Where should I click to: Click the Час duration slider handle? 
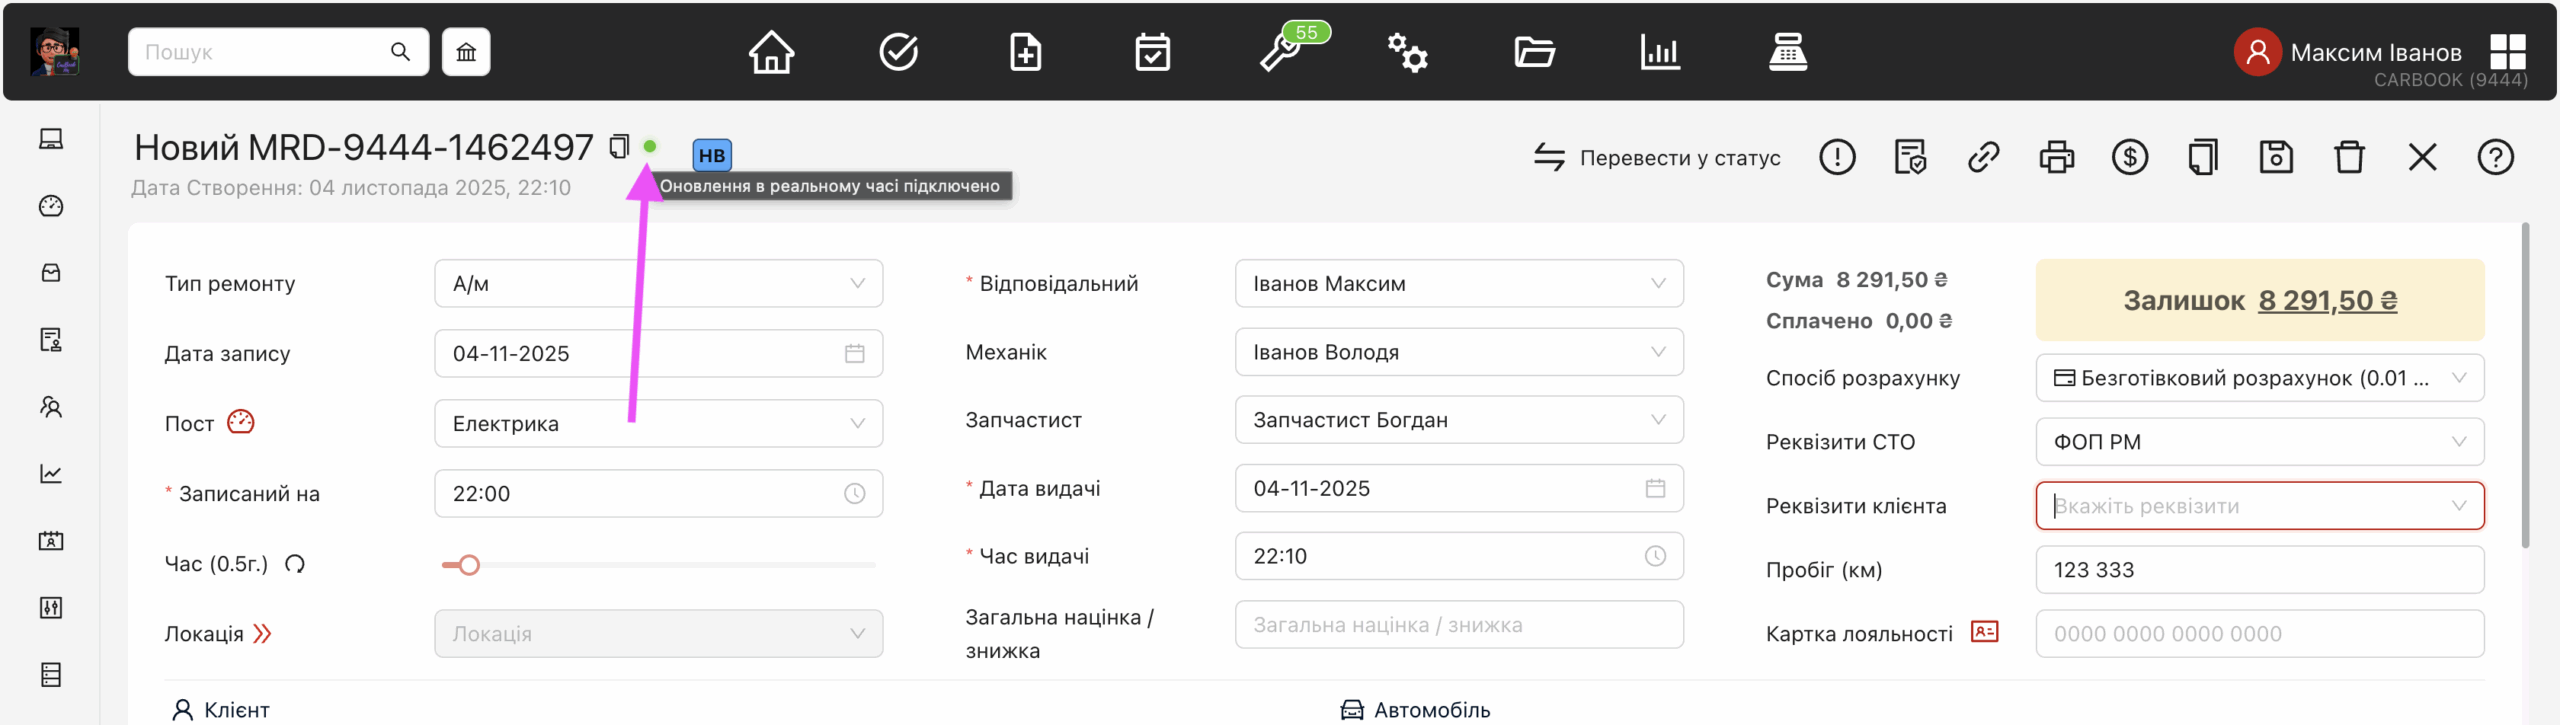click(469, 565)
